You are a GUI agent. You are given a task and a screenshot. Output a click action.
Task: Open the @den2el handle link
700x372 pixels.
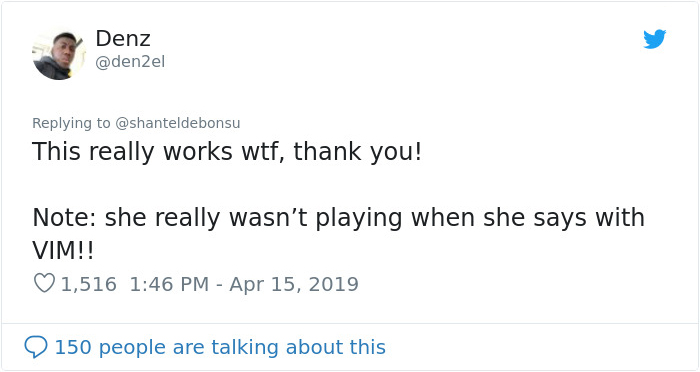click(130, 62)
